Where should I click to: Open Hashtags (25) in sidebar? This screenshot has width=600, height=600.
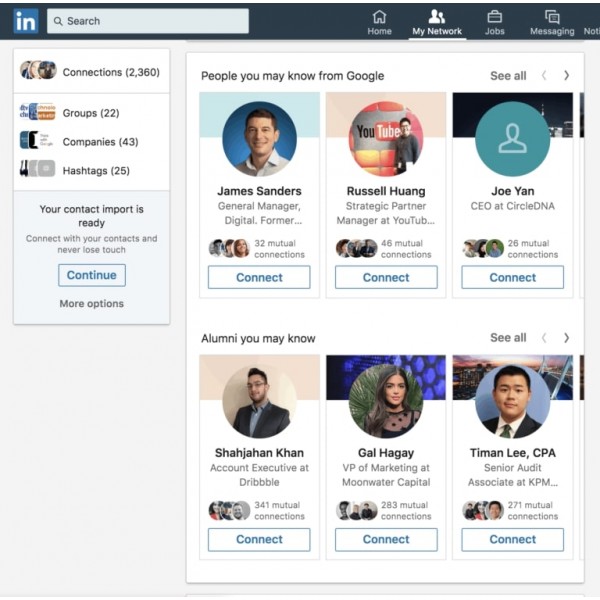point(96,171)
